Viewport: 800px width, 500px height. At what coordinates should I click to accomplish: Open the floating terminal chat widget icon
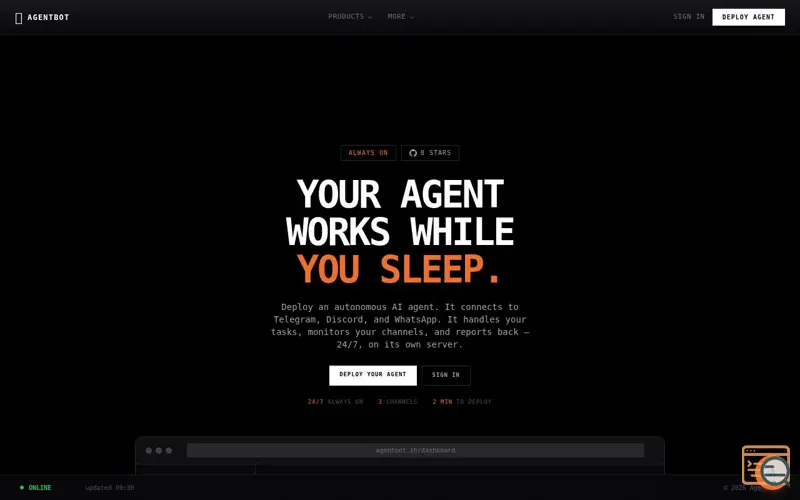pyautogui.click(x=766, y=465)
